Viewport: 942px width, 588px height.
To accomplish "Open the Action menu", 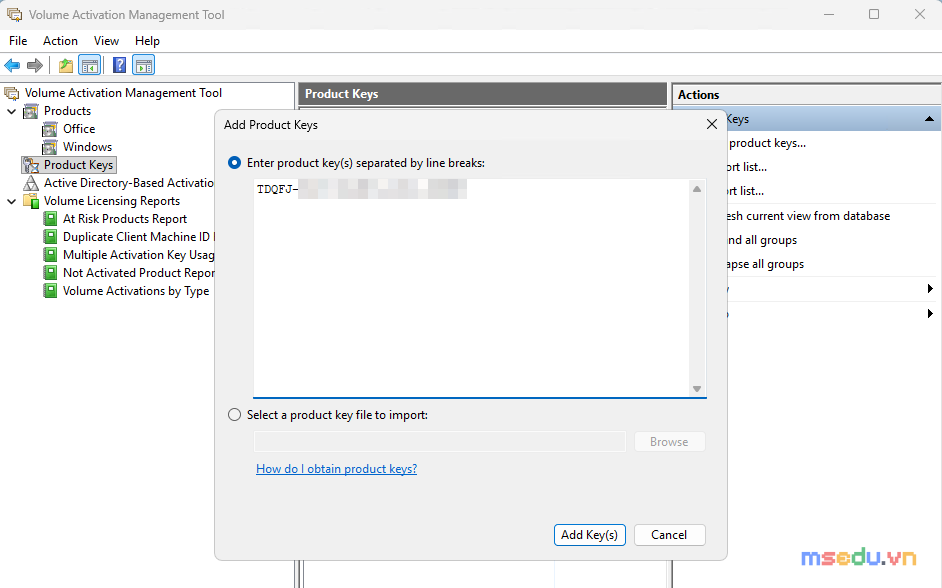I will coord(60,41).
